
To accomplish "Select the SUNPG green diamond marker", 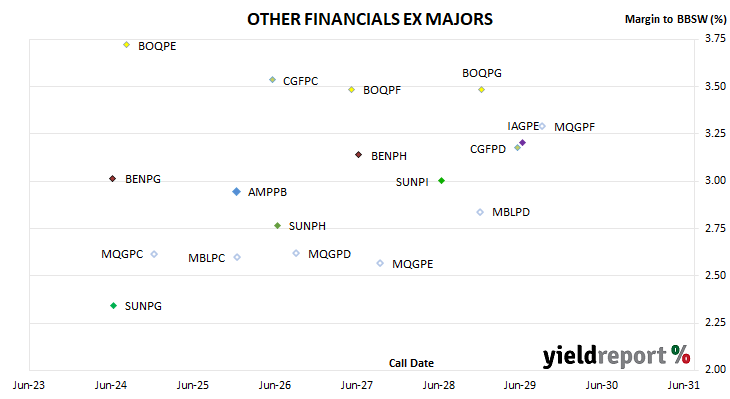I will click(114, 306).
